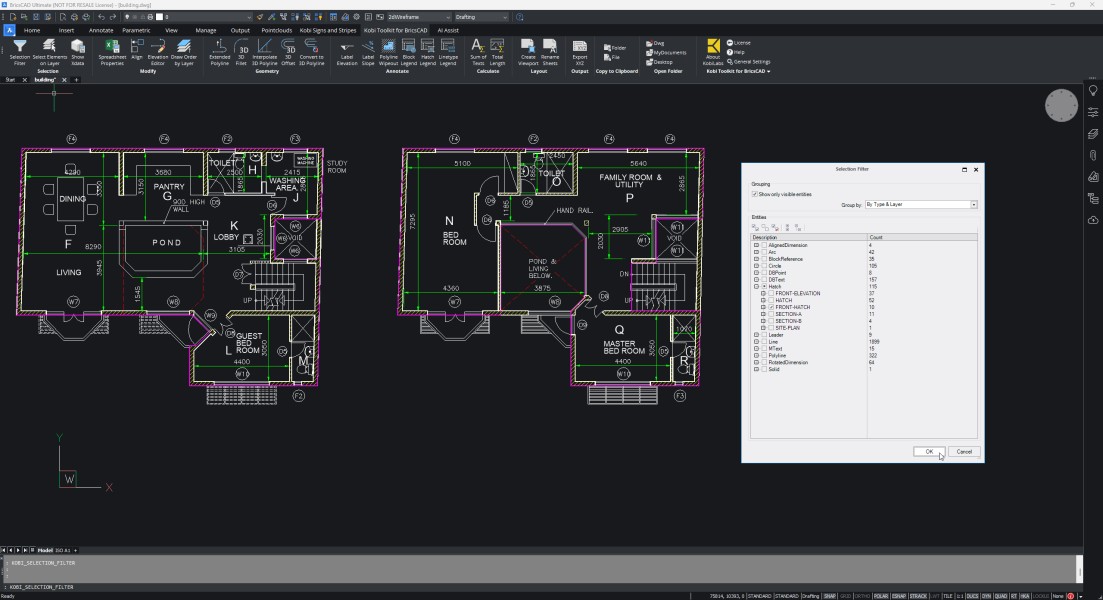Click the Export XYZ tool

click(580, 53)
